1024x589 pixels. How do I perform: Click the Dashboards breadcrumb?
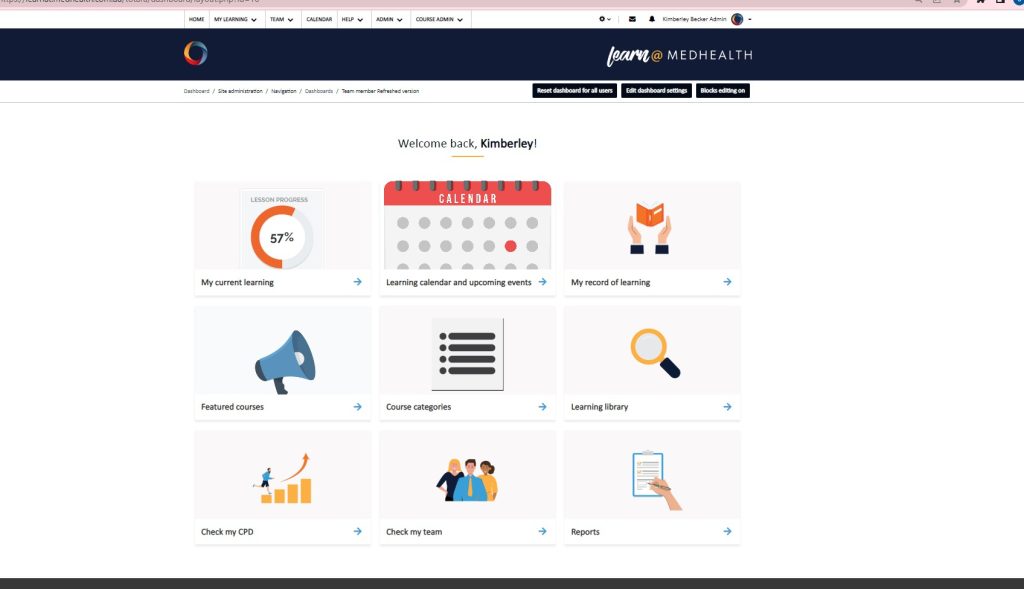tap(319, 91)
